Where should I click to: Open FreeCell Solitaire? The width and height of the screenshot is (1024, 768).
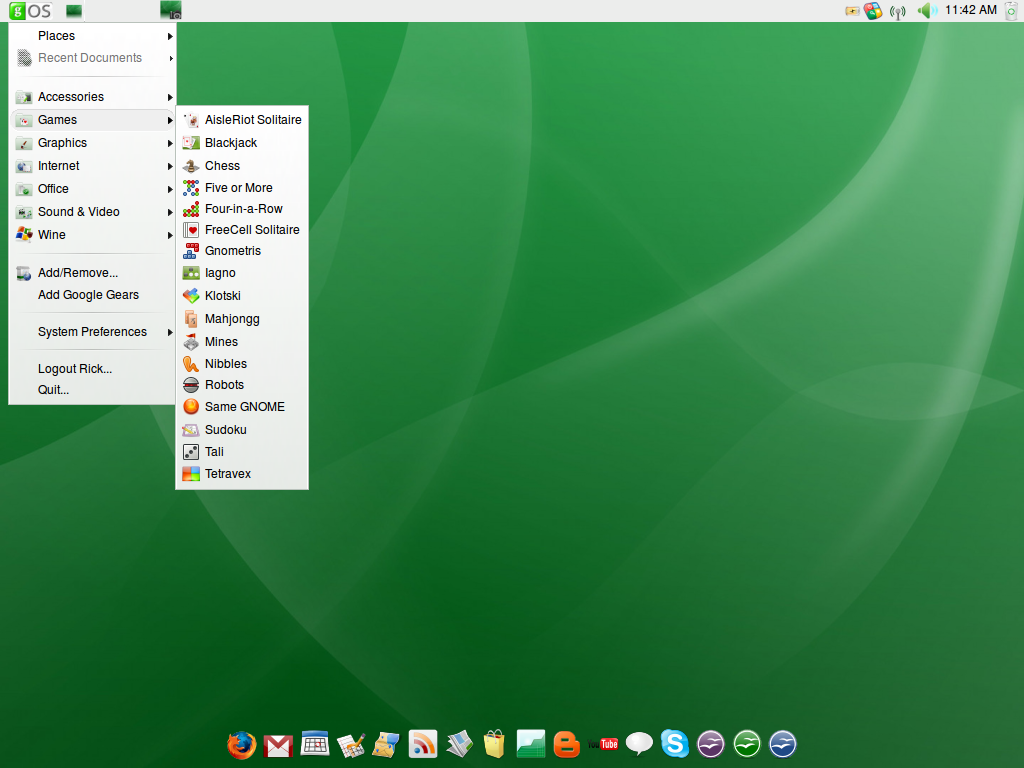point(242,230)
